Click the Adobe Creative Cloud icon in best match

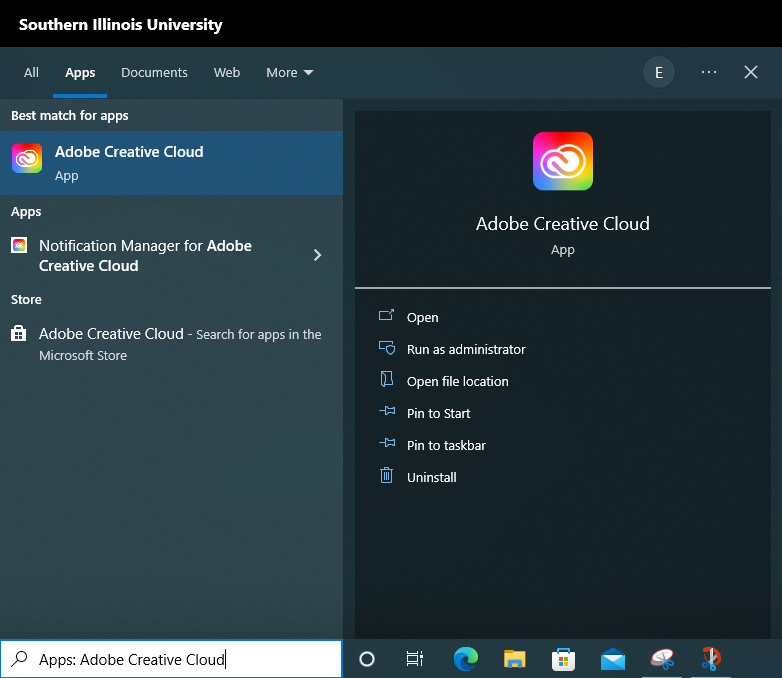pos(27,158)
